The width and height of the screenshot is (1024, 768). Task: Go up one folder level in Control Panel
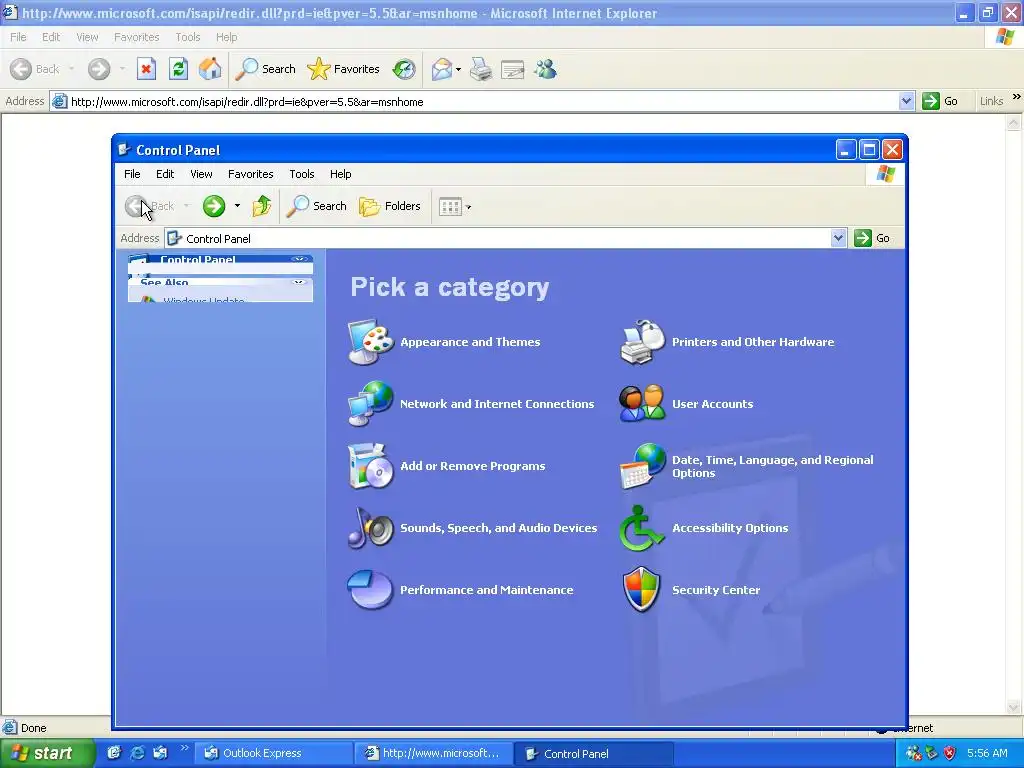click(x=262, y=206)
